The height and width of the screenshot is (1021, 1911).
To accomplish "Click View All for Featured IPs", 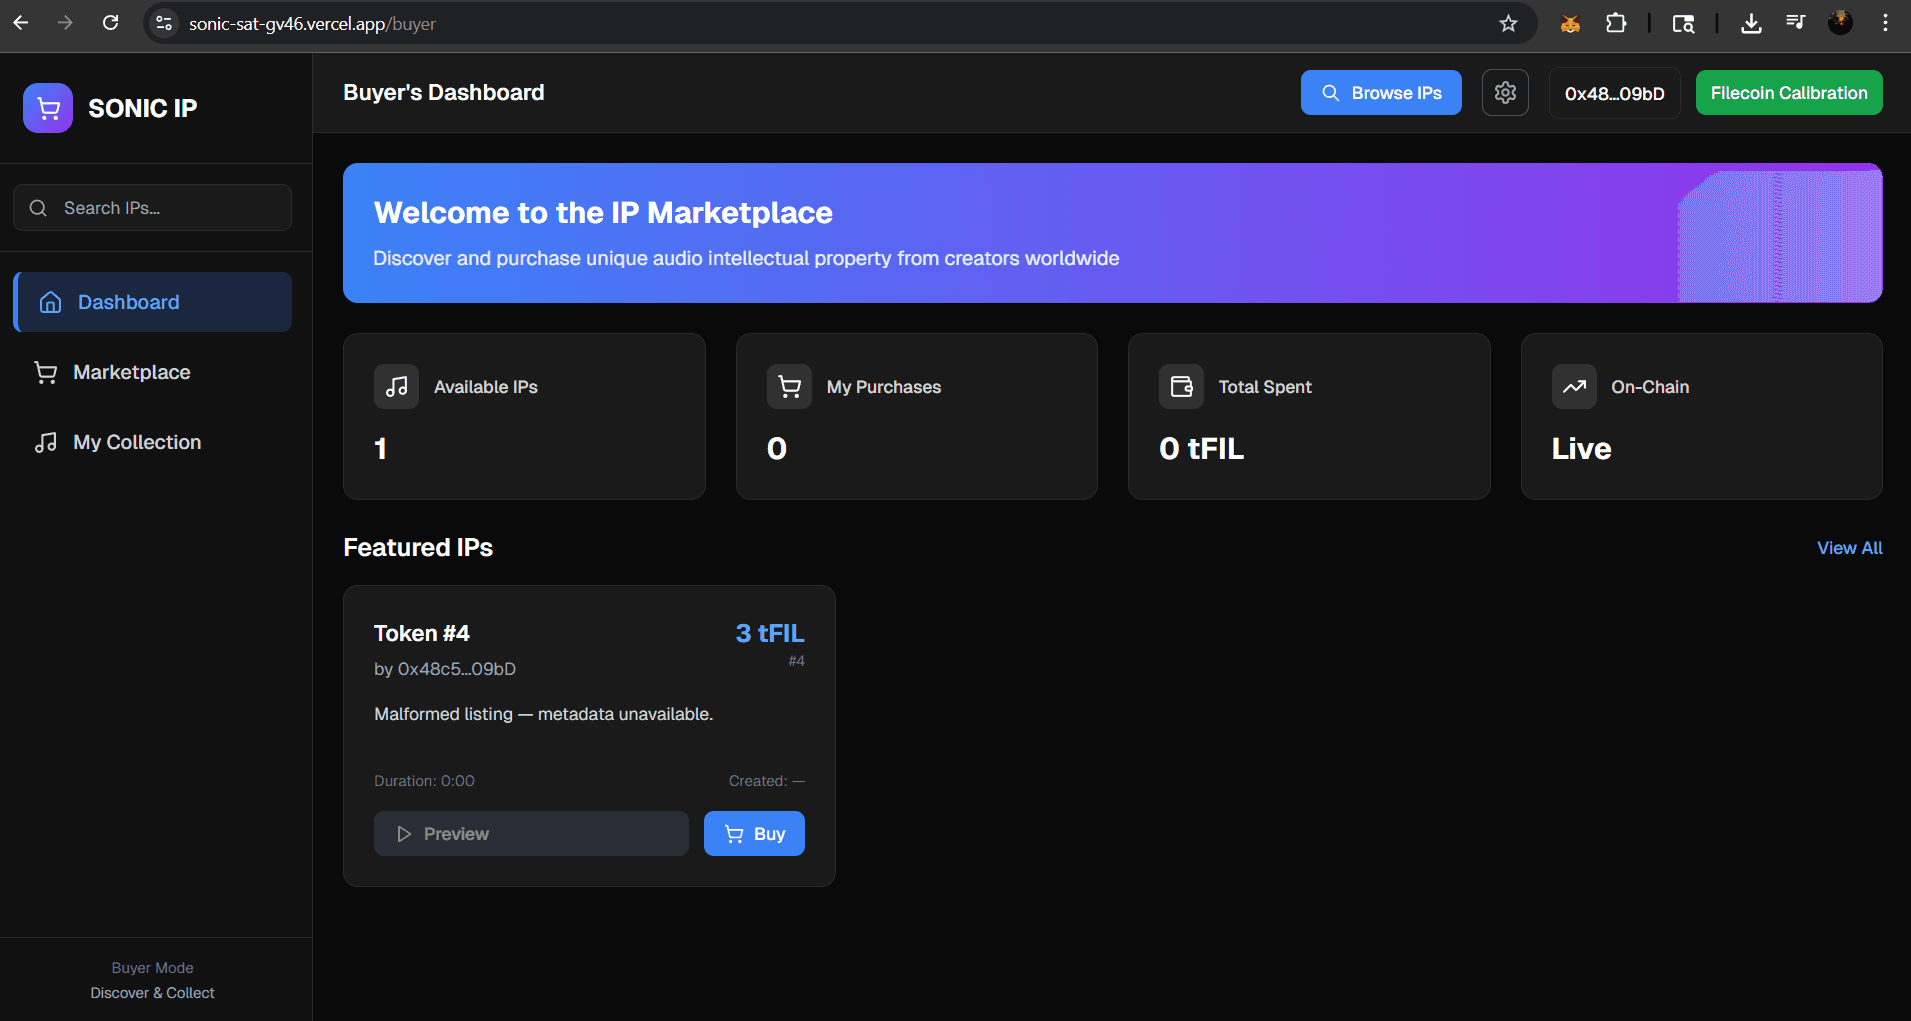I will (1849, 548).
